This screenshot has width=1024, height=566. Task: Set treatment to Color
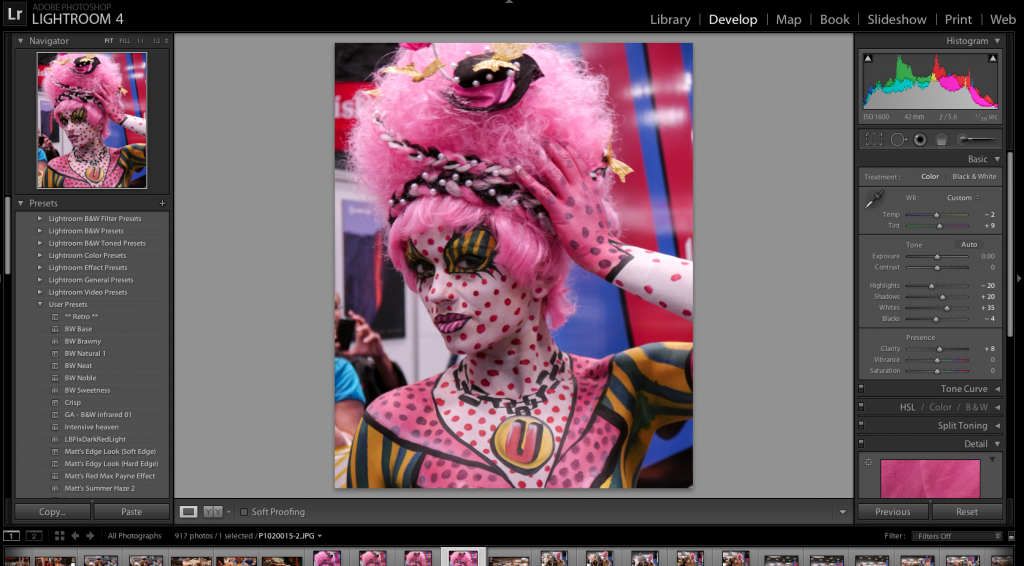(x=930, y=176)
